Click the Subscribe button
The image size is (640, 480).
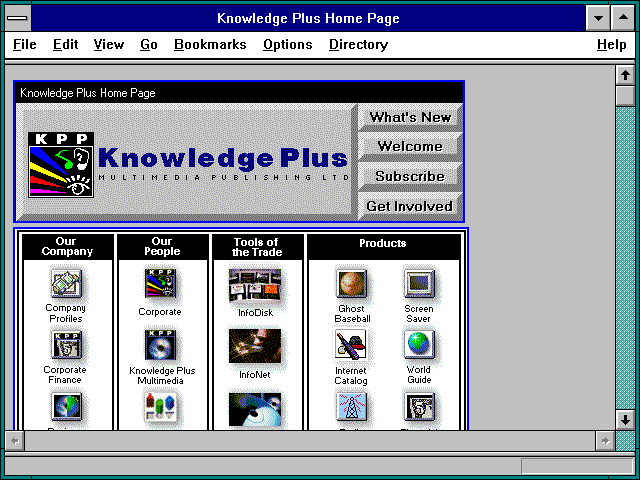tap(410, 176)
